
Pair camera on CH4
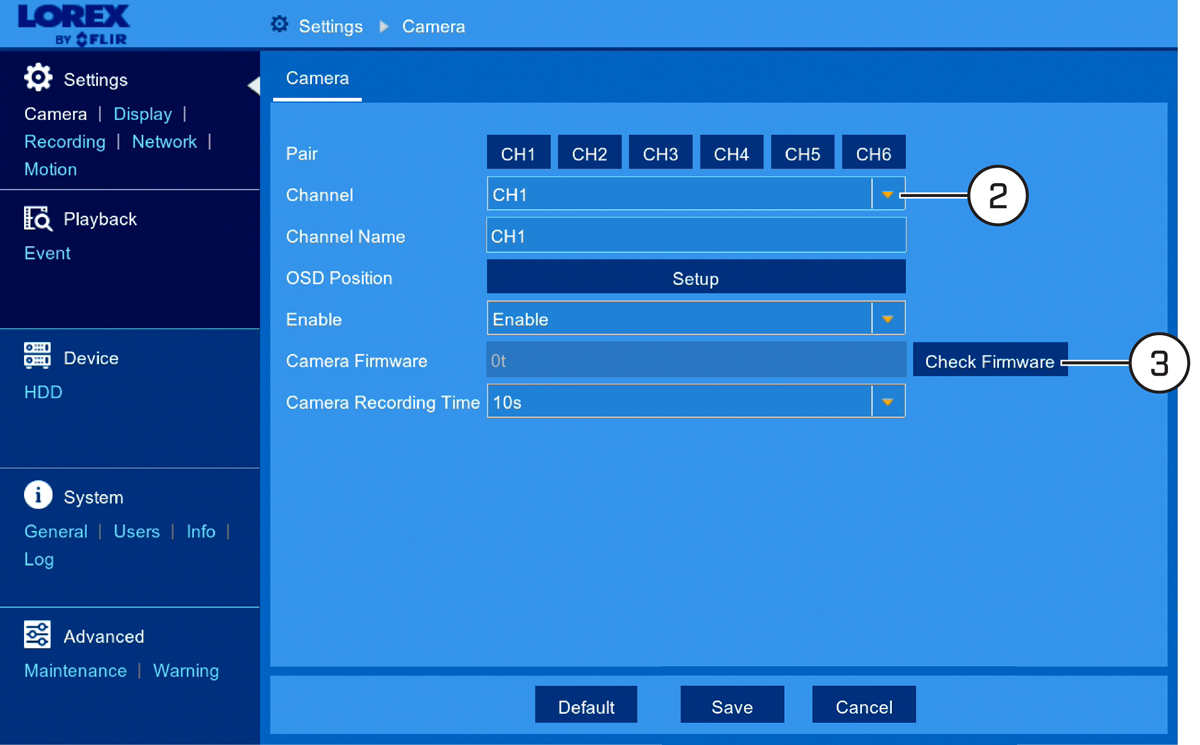[x=731, y=153]
